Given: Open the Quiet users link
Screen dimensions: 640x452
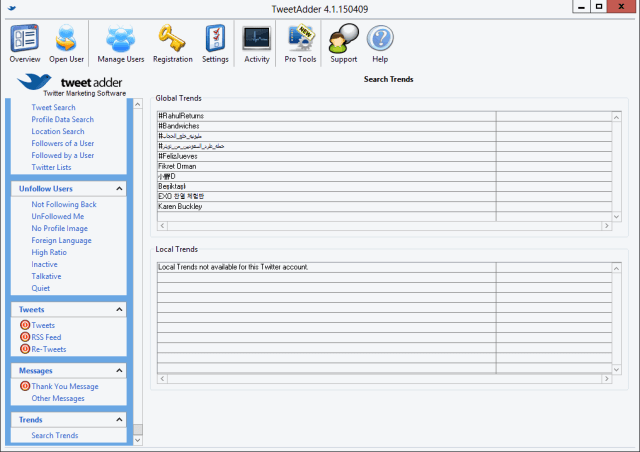Looking at the screenshot, I should tap(40, 288).
